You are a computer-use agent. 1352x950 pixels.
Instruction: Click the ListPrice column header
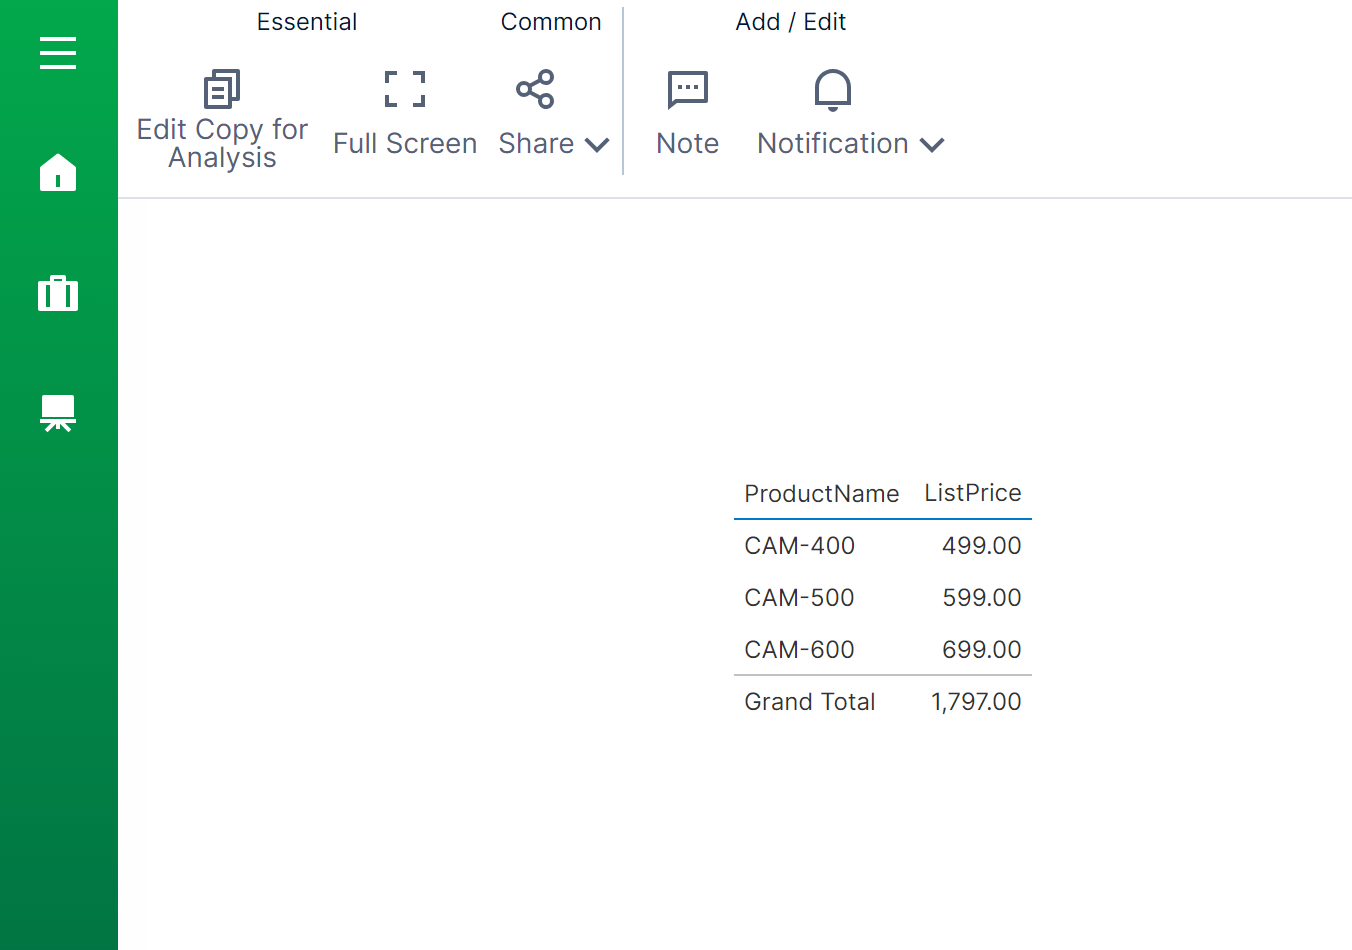(972, 493)
